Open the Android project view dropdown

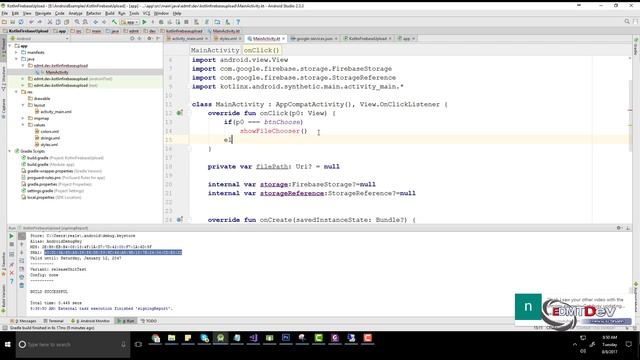(x=40, y=38)
